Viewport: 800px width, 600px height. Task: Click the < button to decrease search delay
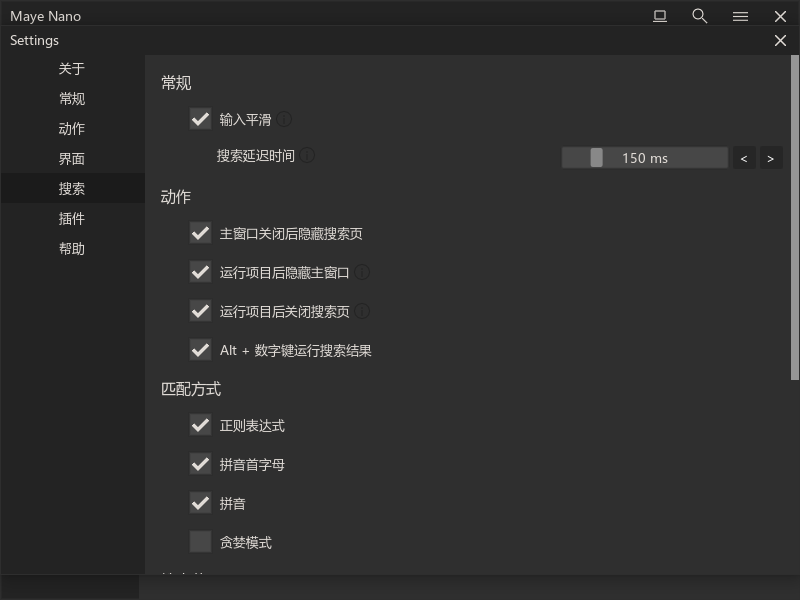[744, 157]
